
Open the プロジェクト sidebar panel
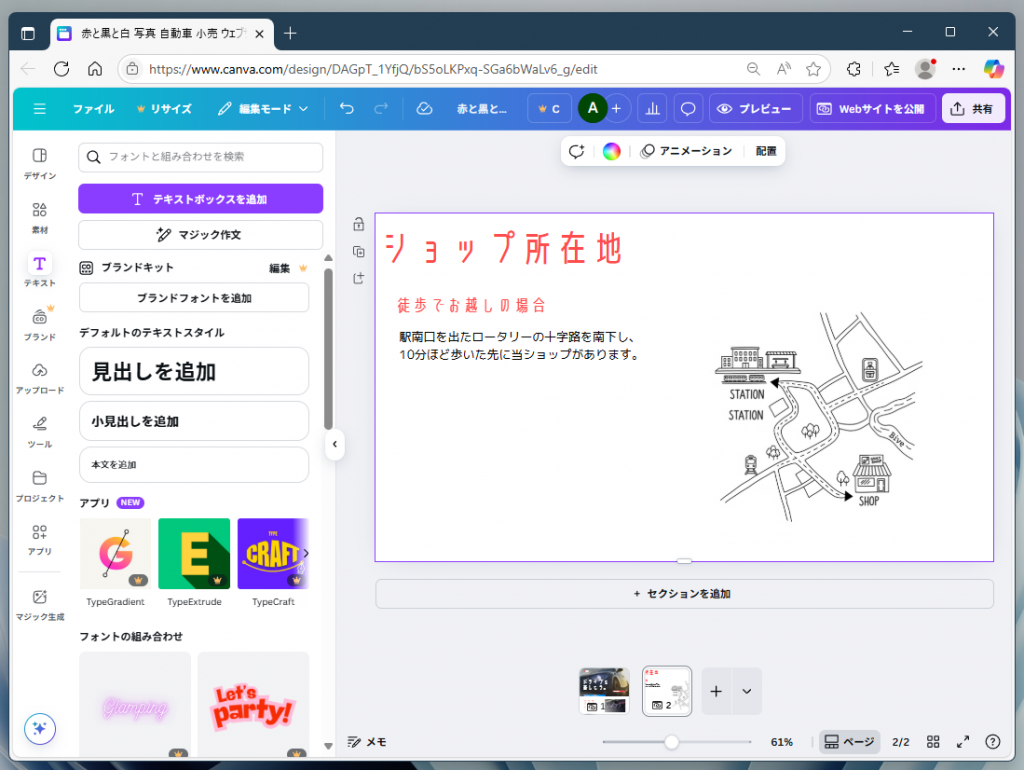[39, 483]
